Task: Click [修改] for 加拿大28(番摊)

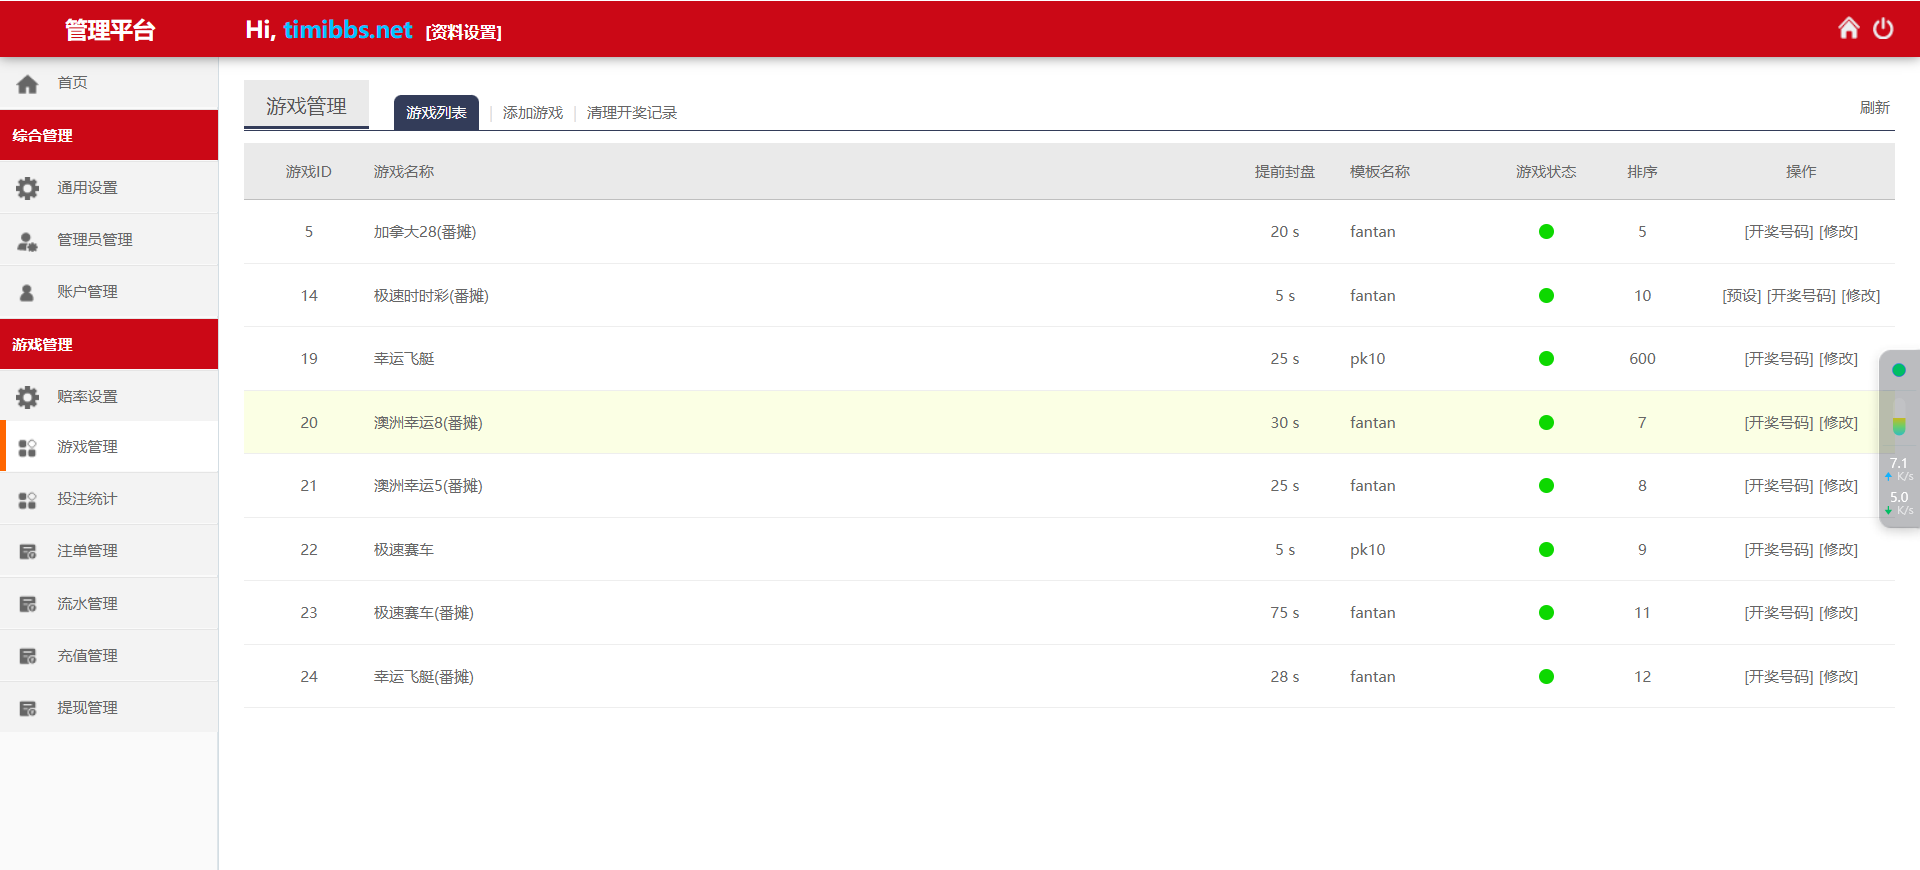Action: coord(1838,232)
